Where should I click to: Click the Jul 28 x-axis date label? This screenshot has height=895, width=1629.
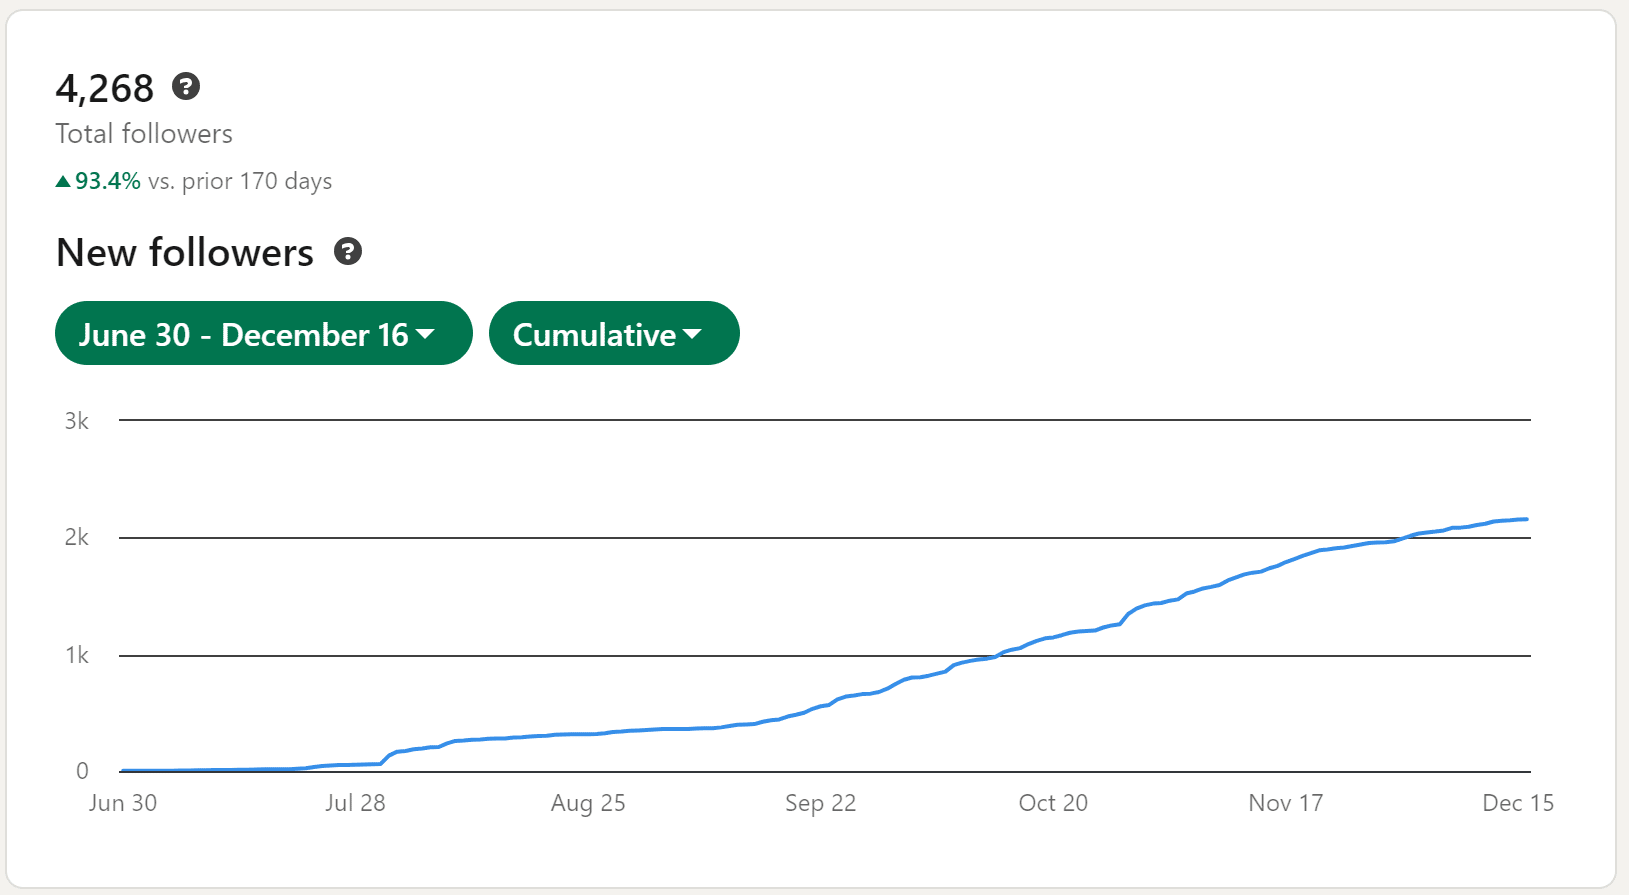click(x=355, y=803)
